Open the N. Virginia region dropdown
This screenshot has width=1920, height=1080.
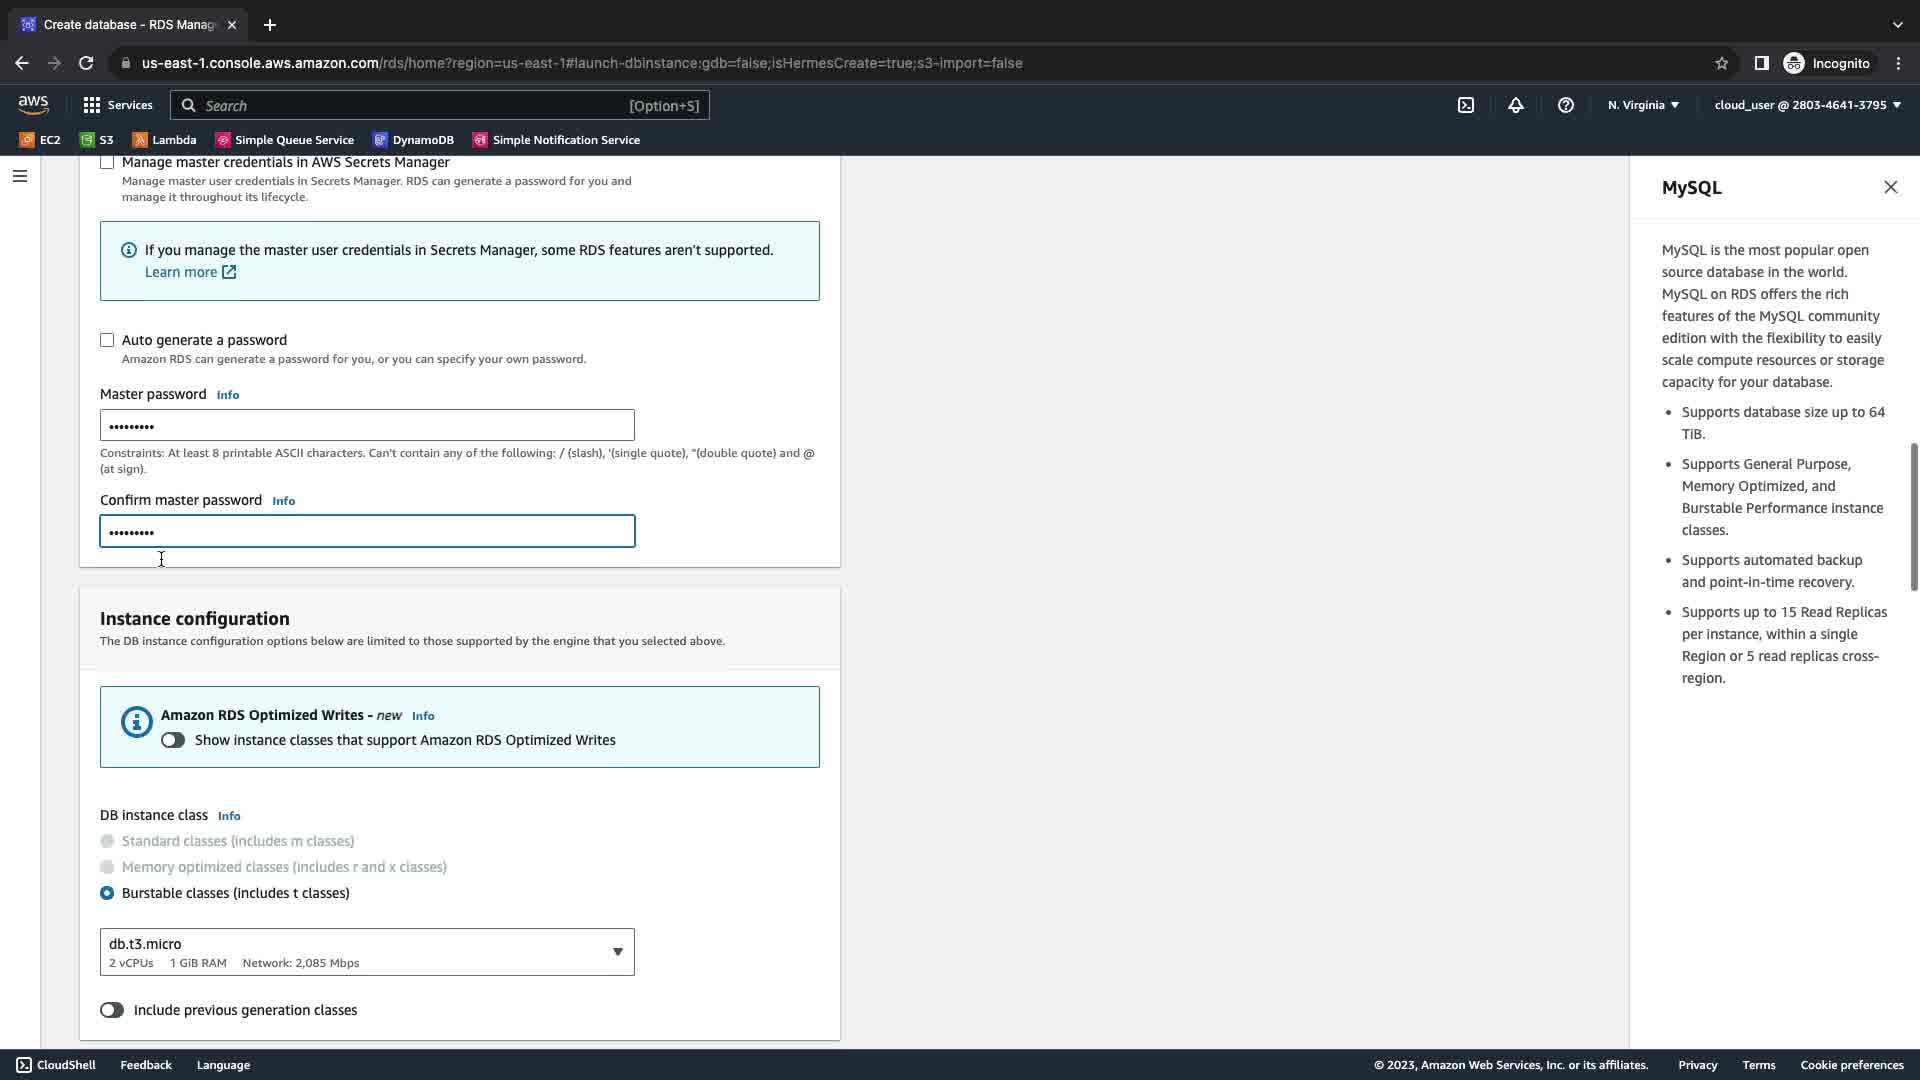1643,105
